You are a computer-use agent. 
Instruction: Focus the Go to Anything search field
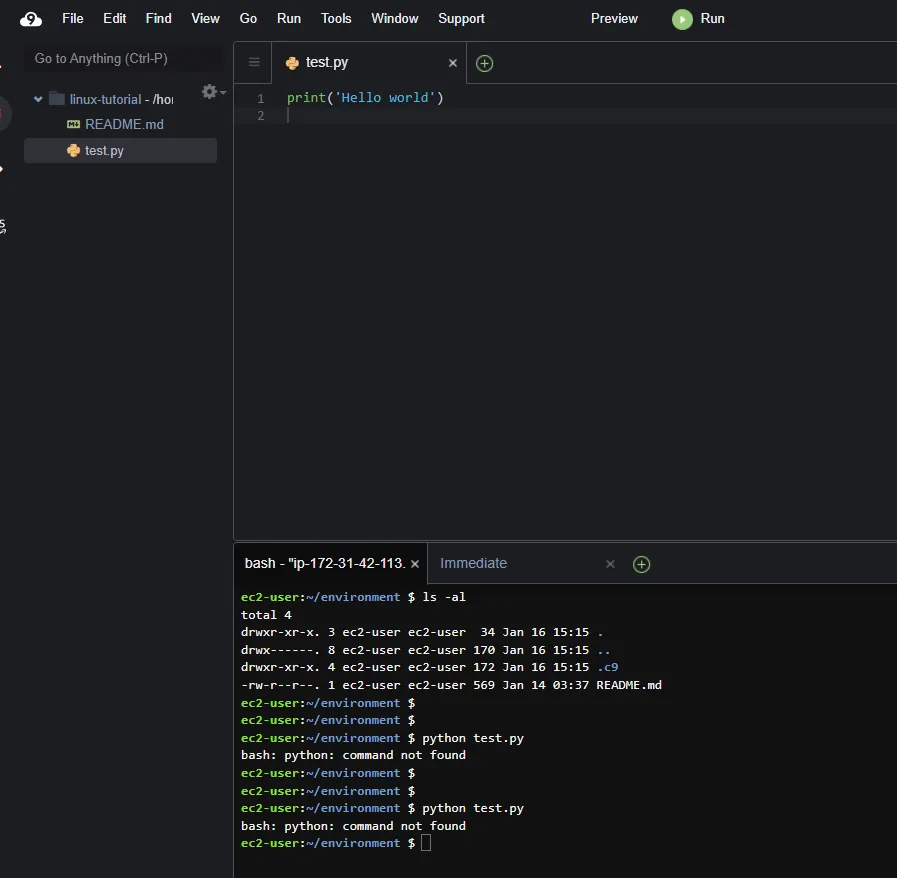coord(122,58)
